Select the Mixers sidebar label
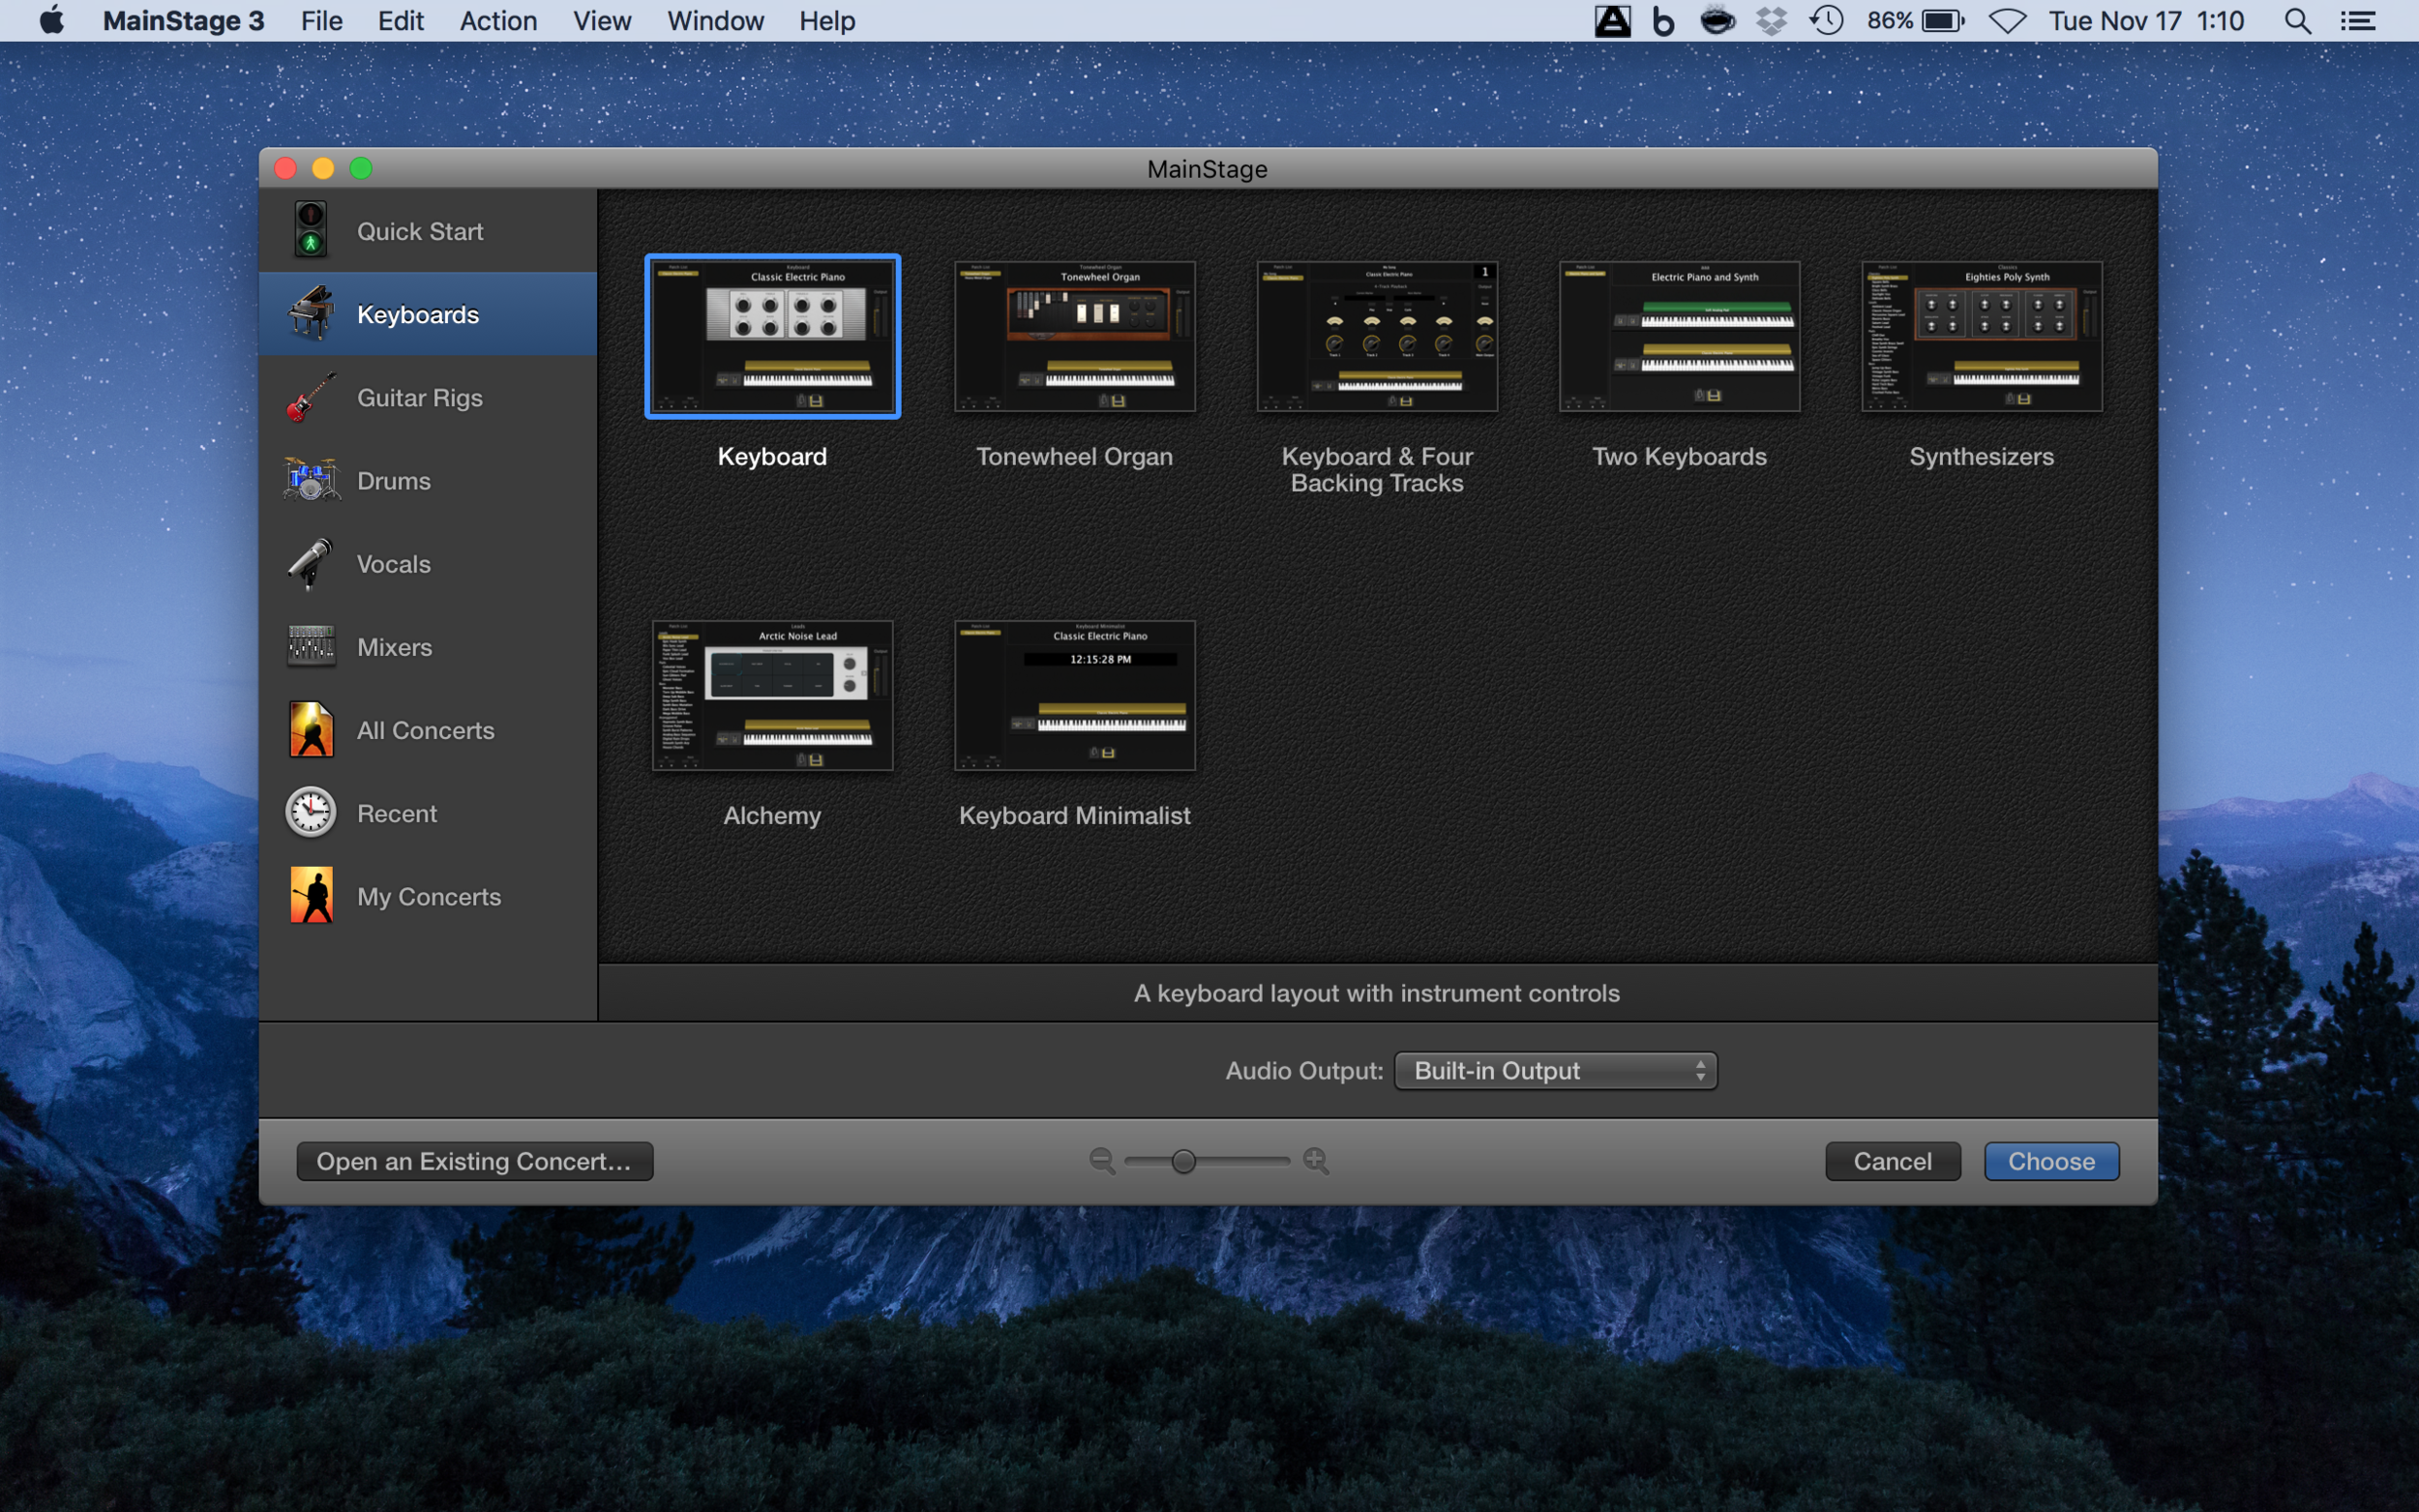Viewport: 2419px width, 1512px height. pyautogui.click(x=395, y=647)
